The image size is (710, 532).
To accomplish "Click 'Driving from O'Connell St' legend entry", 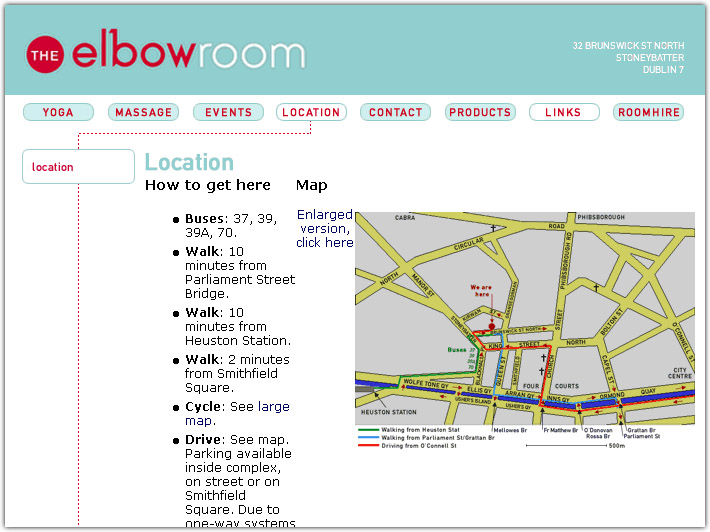I will coord(408,446).
